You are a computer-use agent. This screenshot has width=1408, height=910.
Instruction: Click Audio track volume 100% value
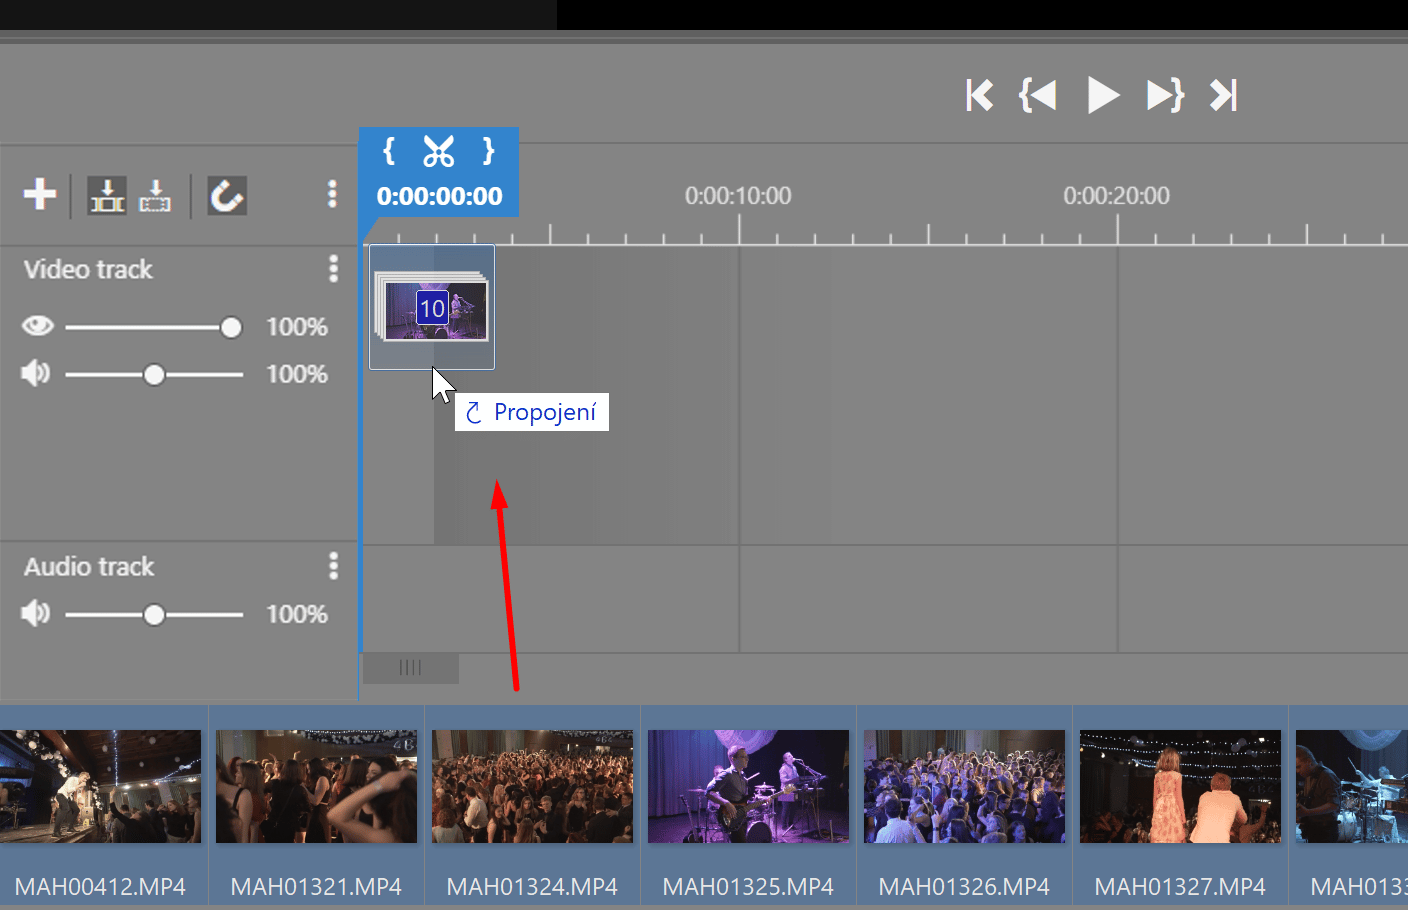pyautogui.click(x=297, y=614)
